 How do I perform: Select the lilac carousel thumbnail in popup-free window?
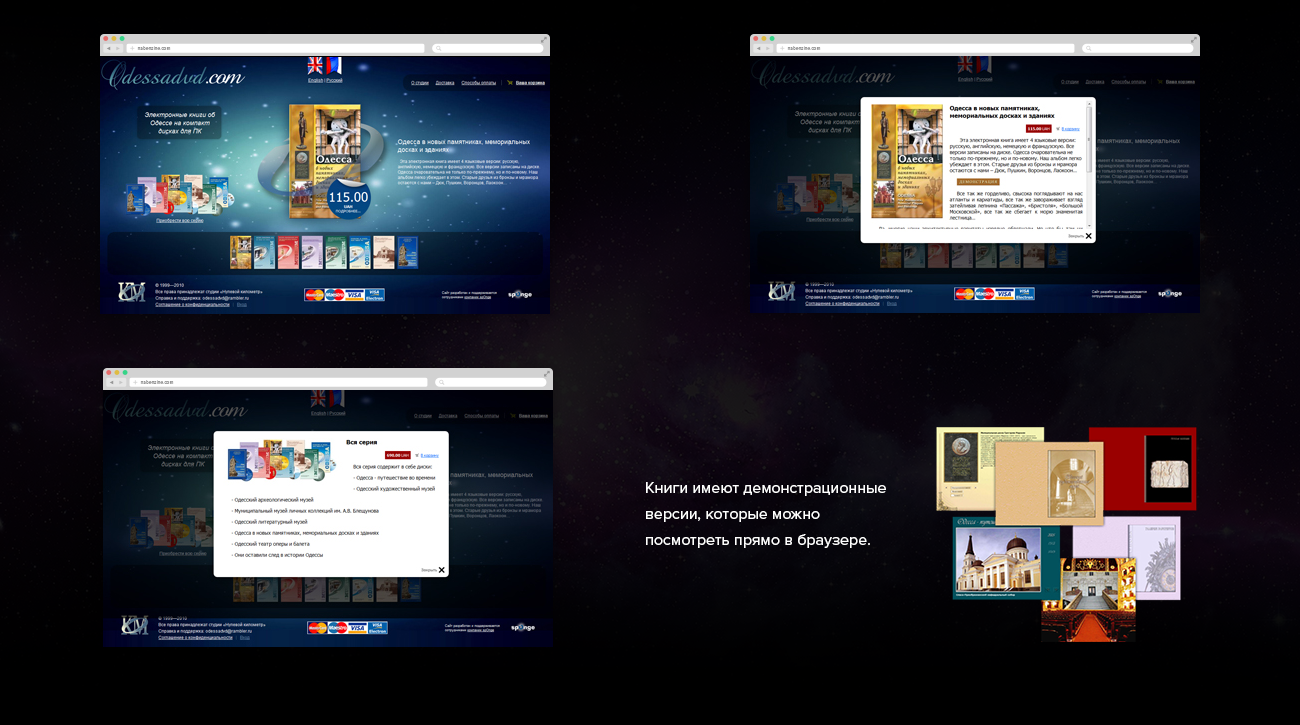click(x=312, y=252)
